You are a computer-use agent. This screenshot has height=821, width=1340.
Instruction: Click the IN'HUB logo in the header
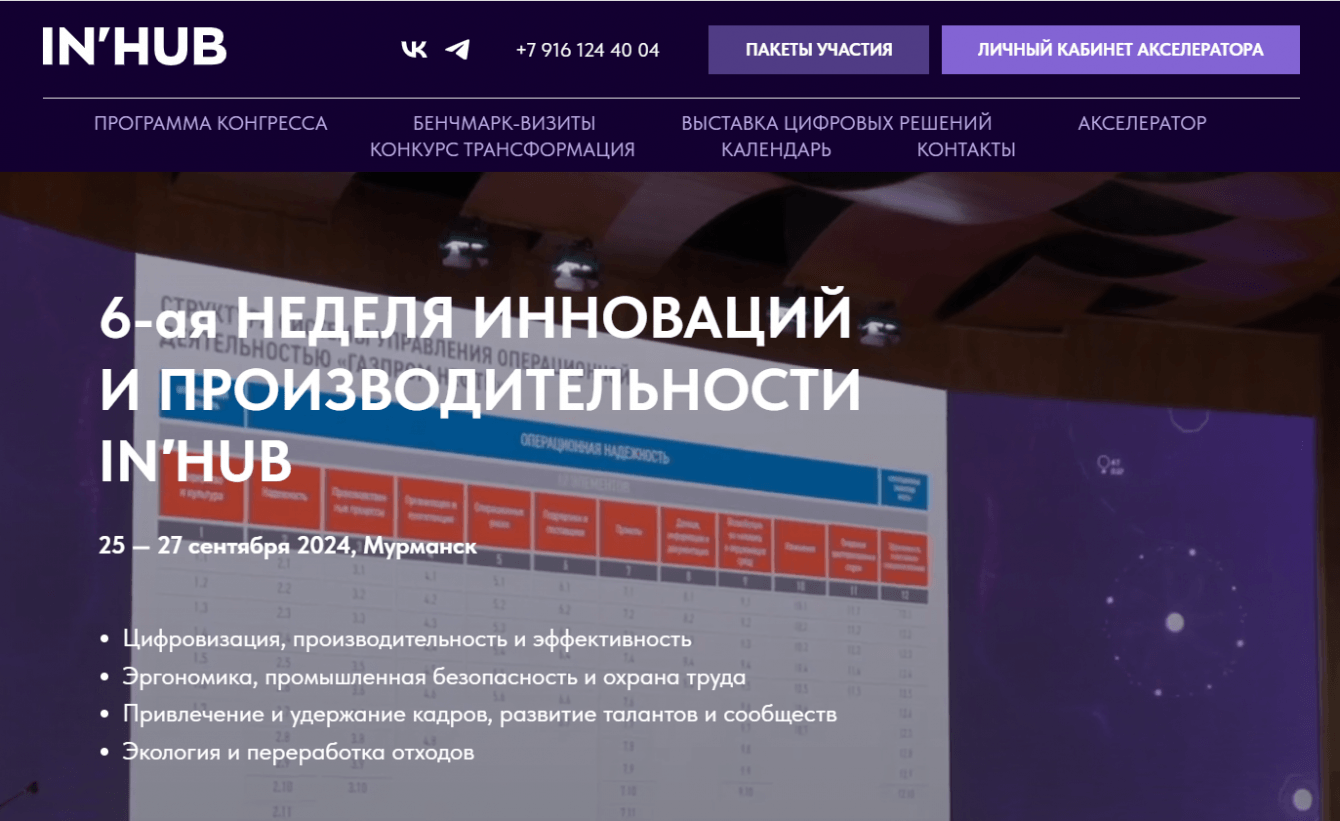135,47
